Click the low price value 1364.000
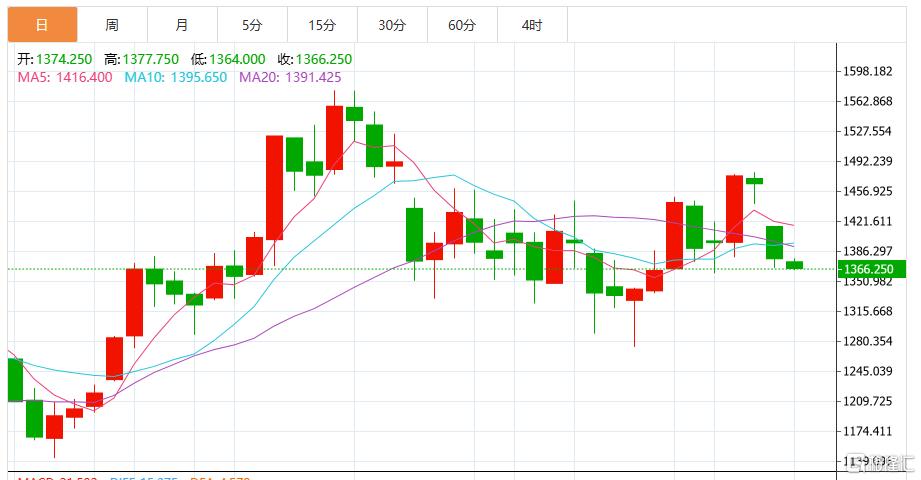 pos(237,59)
